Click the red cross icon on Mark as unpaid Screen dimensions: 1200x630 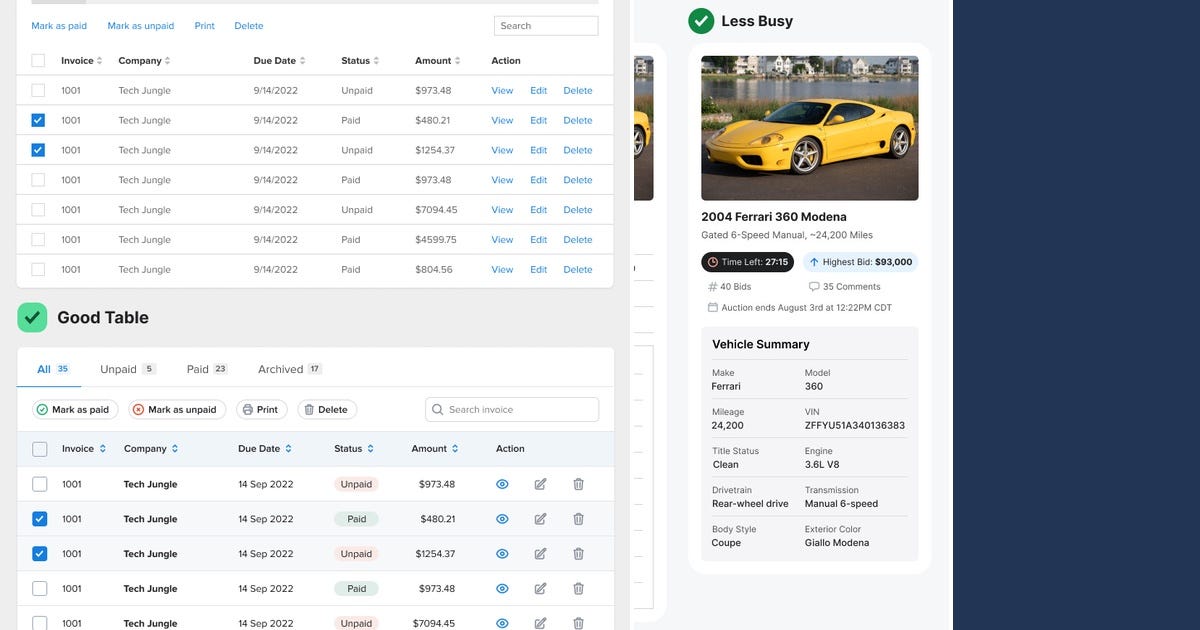tap(136, 409)
